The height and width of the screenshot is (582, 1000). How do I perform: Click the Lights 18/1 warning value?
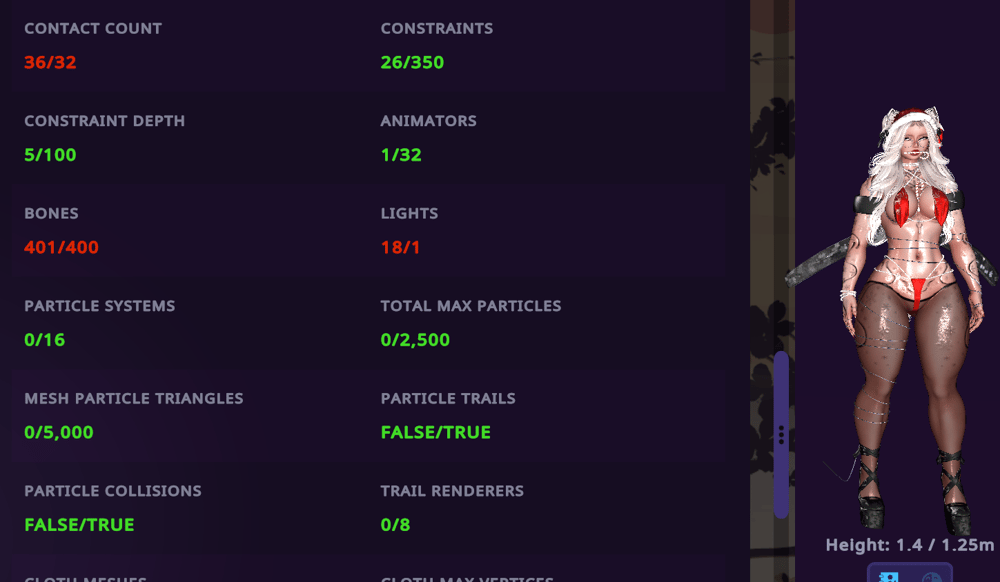400,247
